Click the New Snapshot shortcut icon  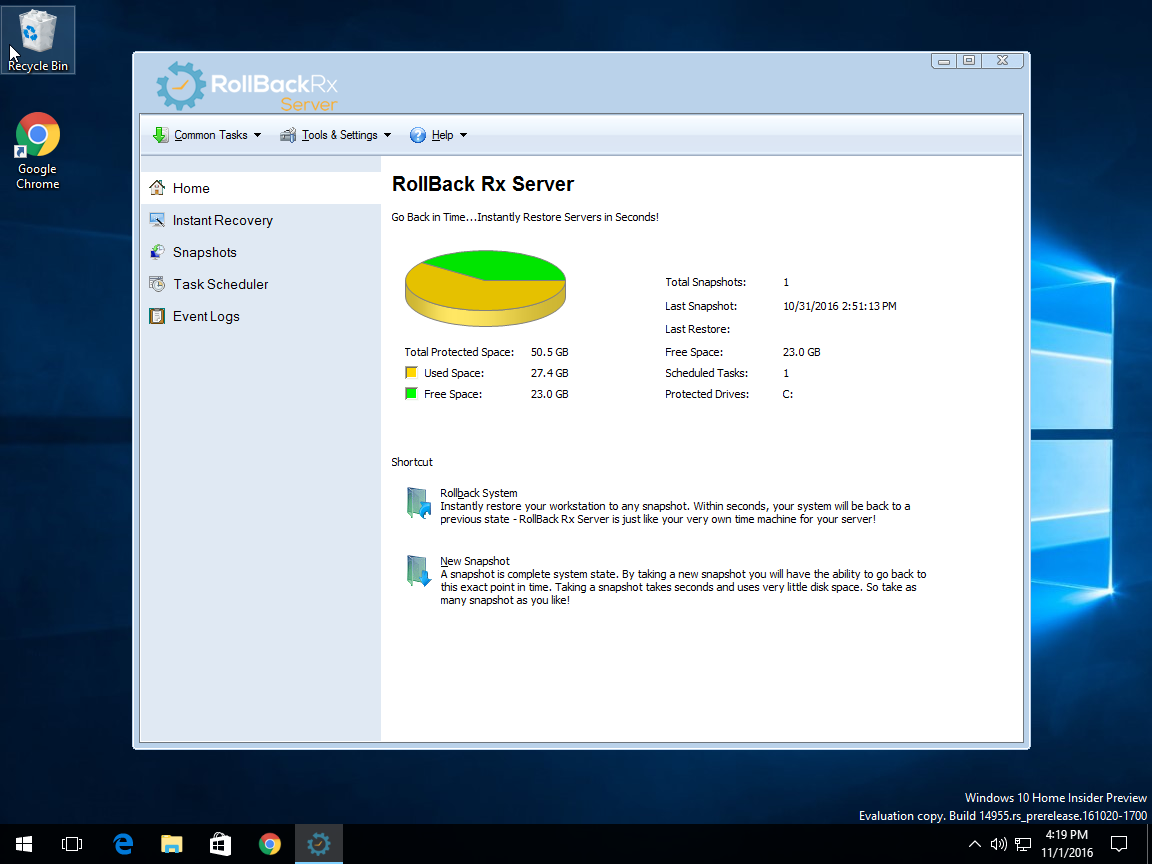pyautogui.click(x=418, y=571)
